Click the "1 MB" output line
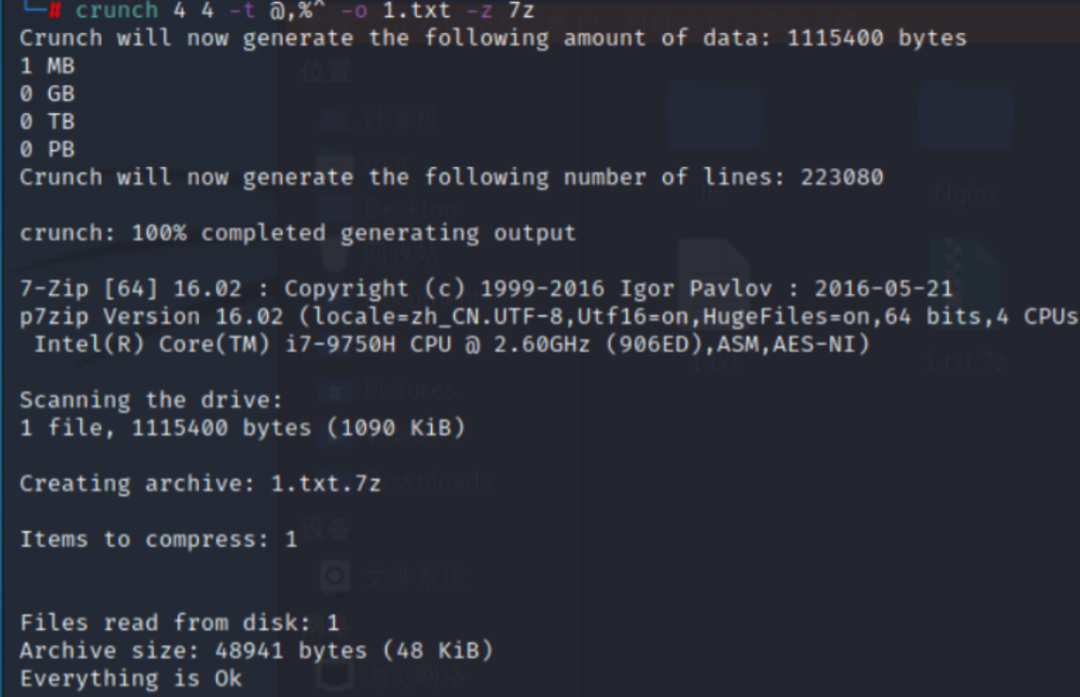 pyautogui.click(x=47, y=66)
